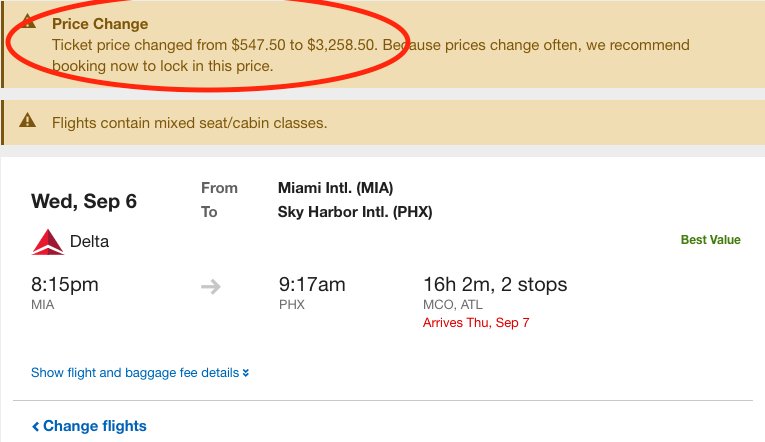
Task: Click the Wed, Sep 6 flight date
Action: coord(84,200)
